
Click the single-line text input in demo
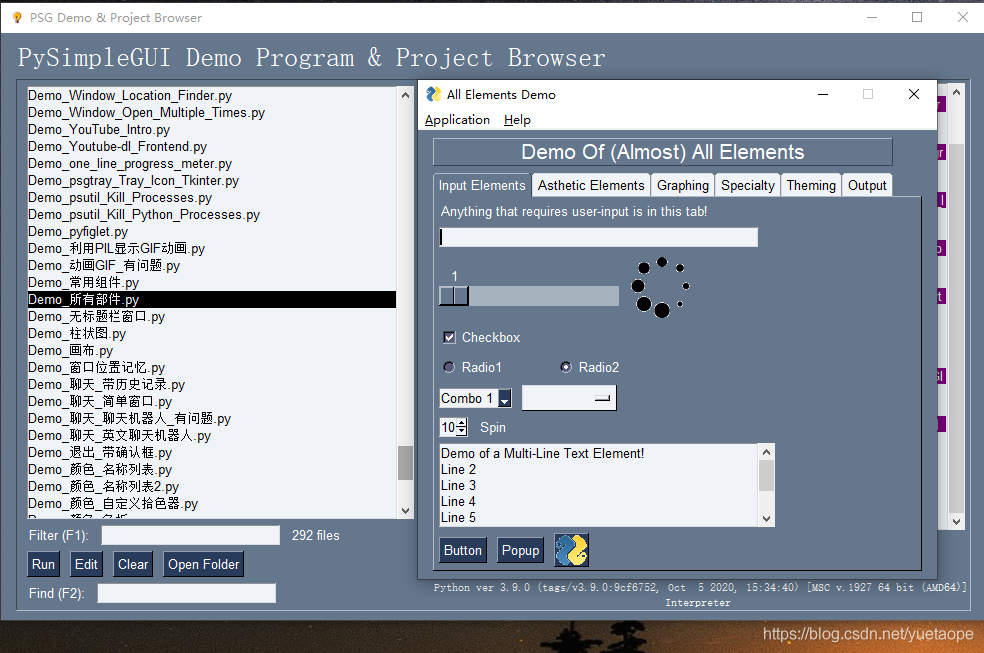pos(599,237)
